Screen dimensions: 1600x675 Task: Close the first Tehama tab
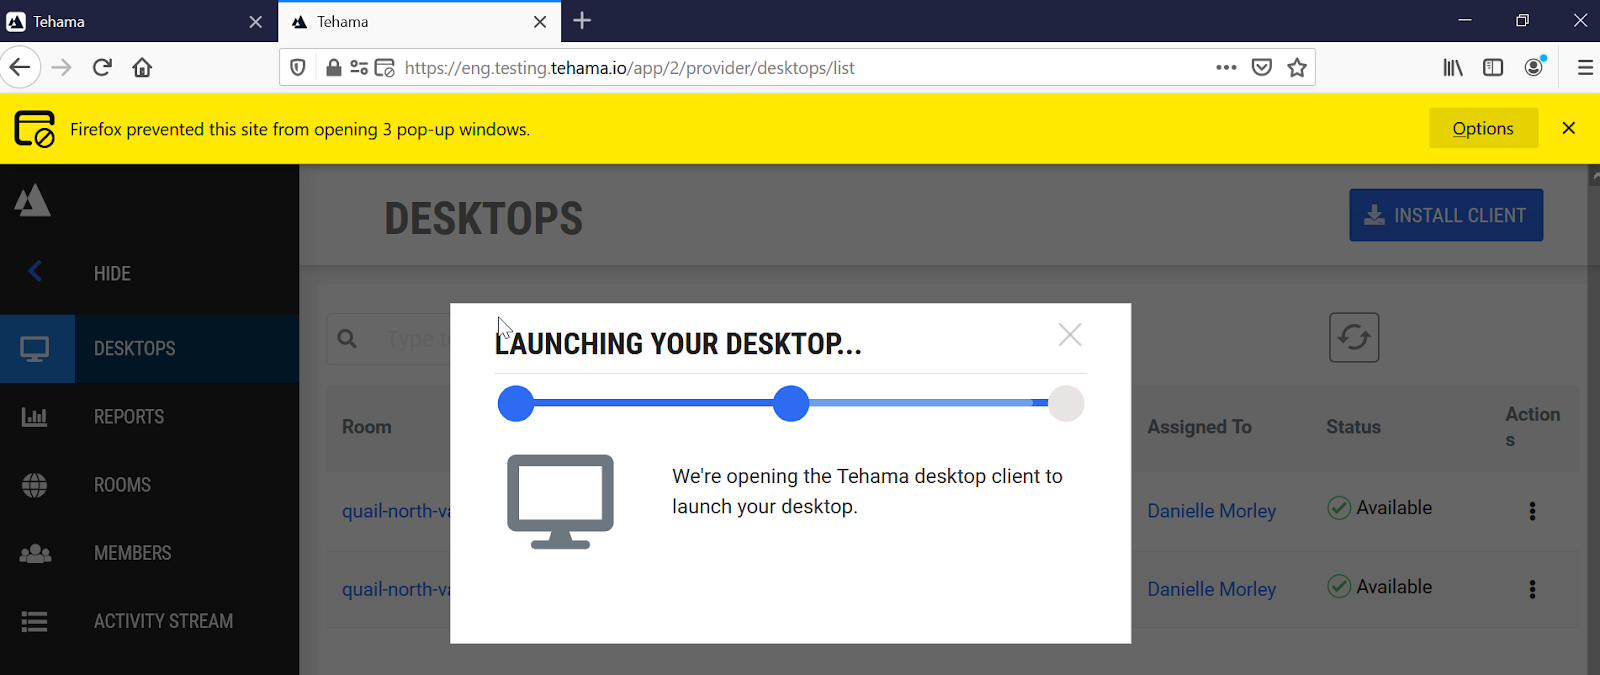click(256, 22)
